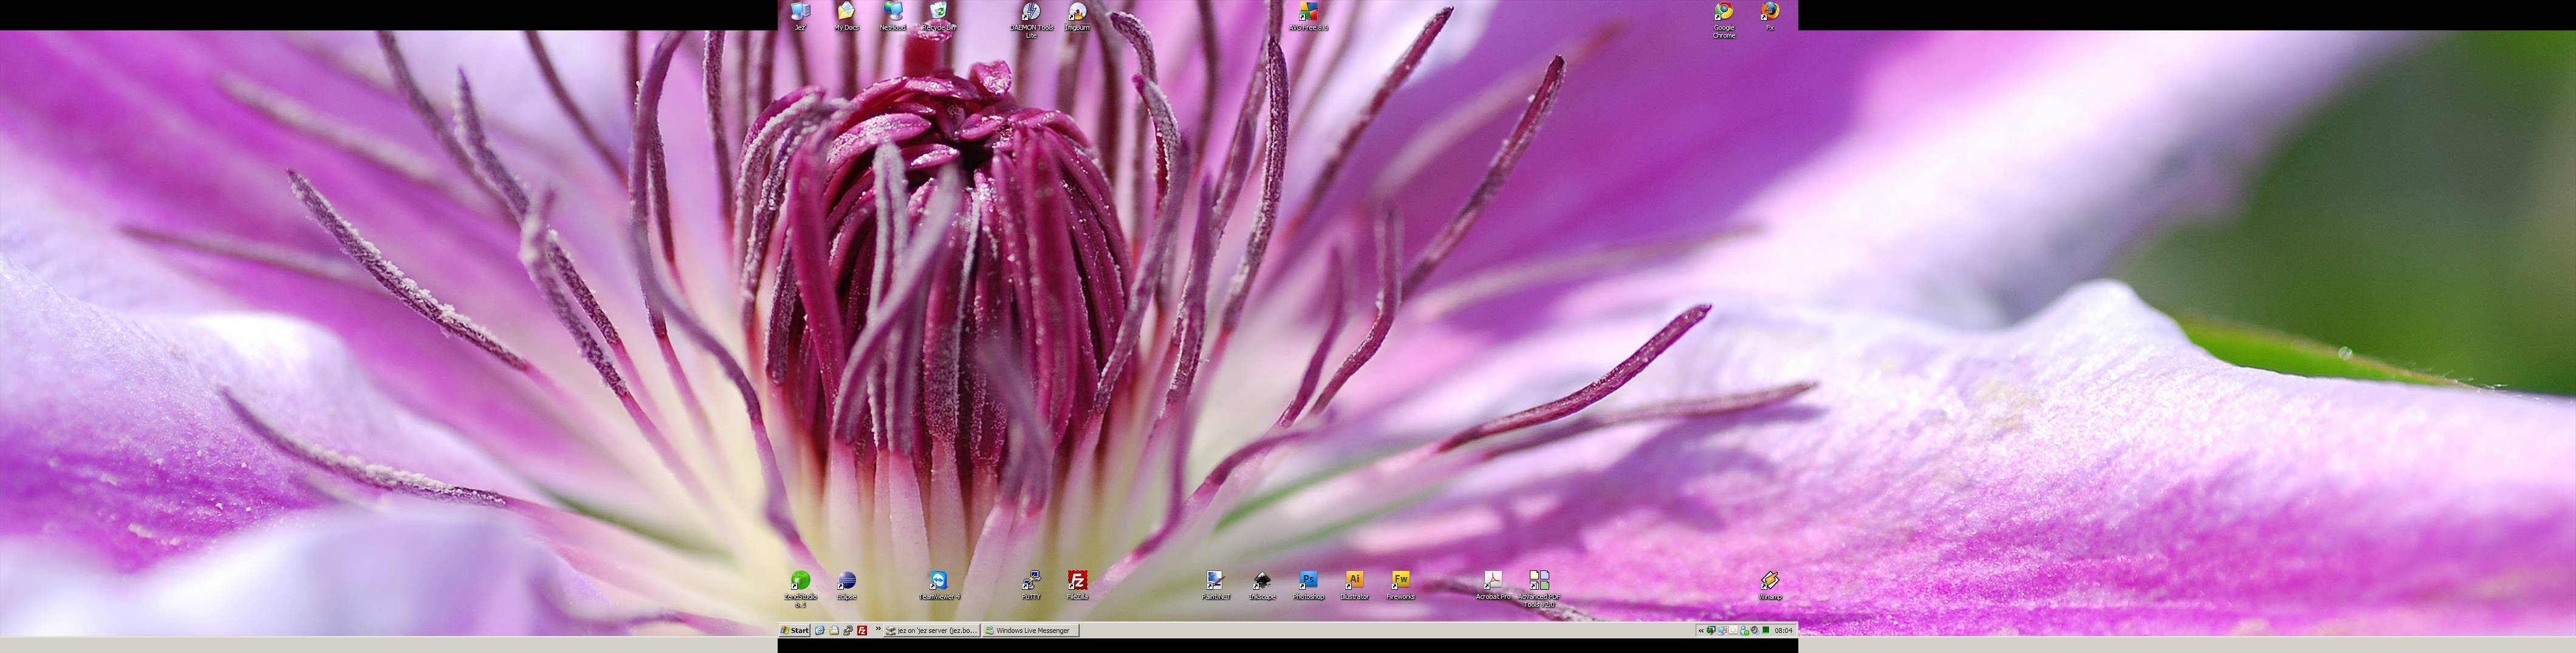Open the Paint.NET shortcut
Screen dimensions: 2576x653
pyautogui.click(x=1216, y=585)
